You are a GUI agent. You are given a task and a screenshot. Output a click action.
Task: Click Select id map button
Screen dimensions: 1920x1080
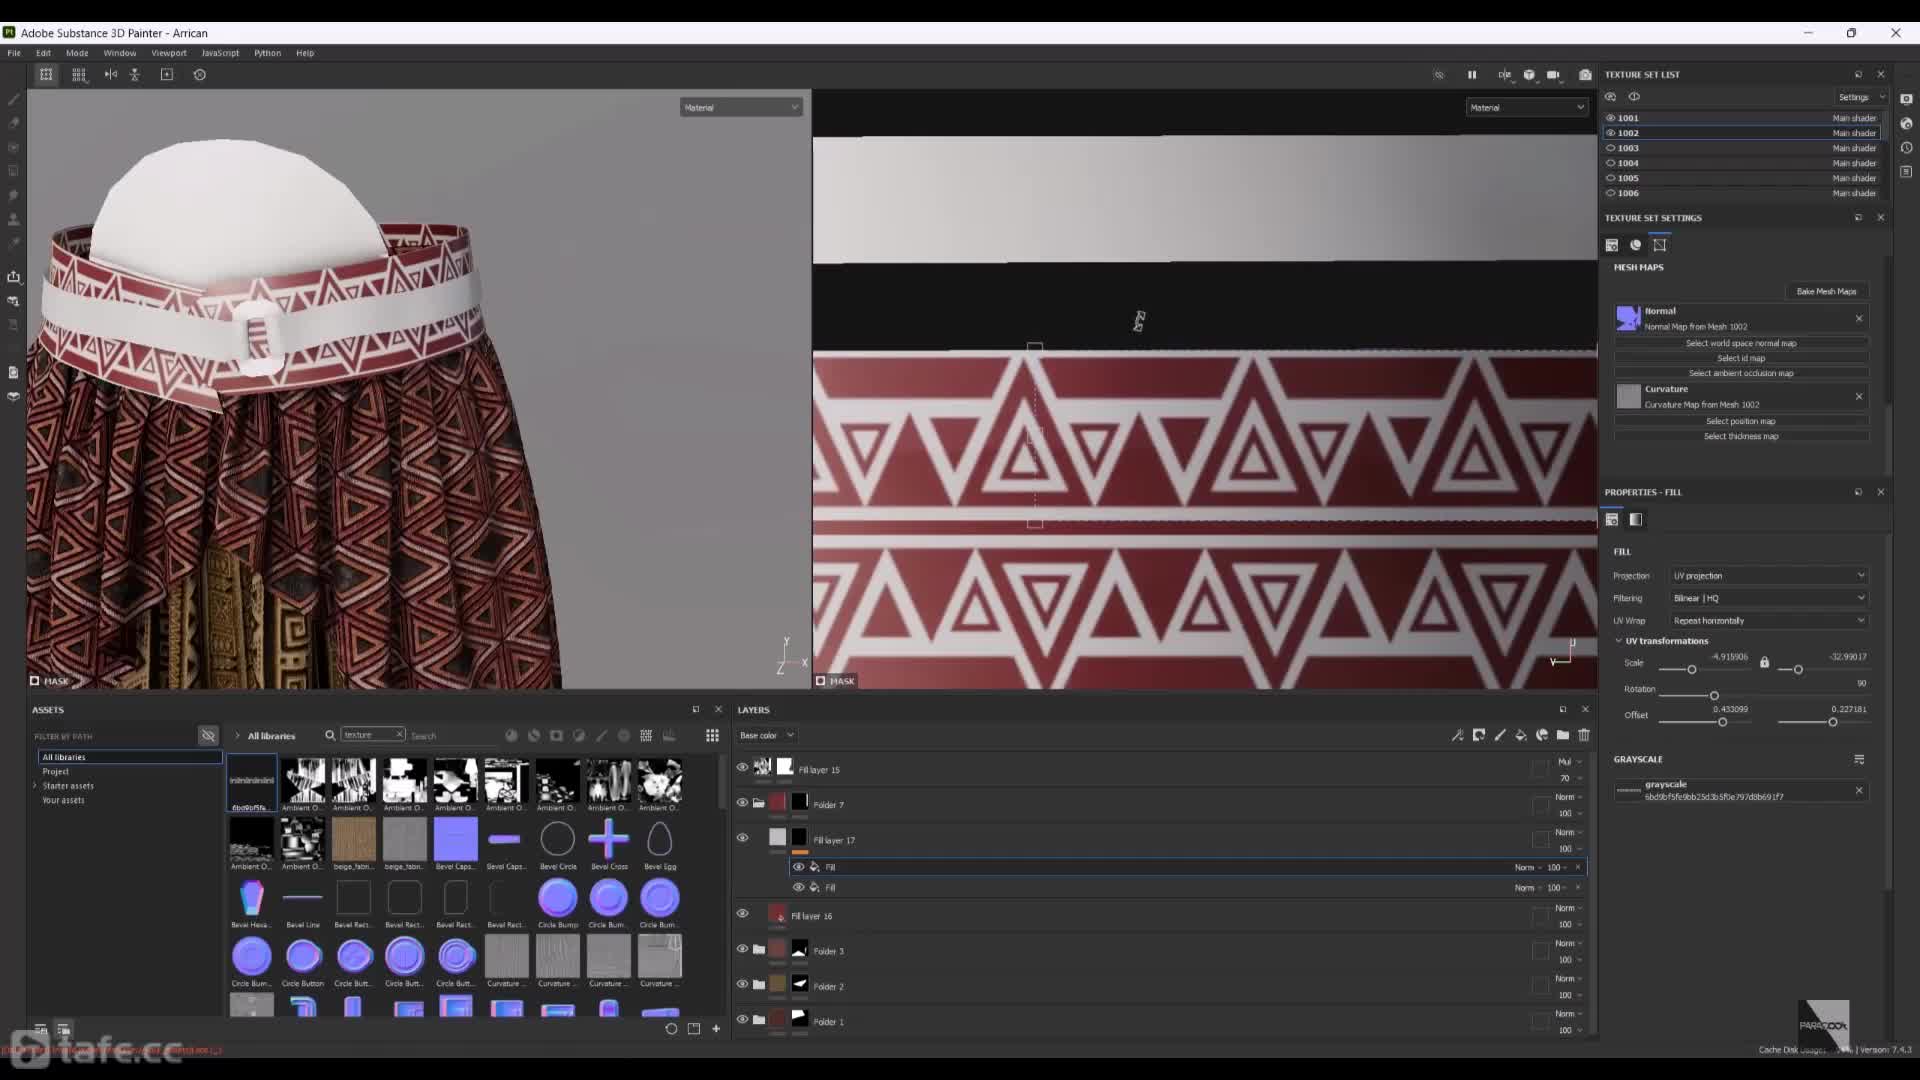pyautogui.click(x=1741, y=358)
